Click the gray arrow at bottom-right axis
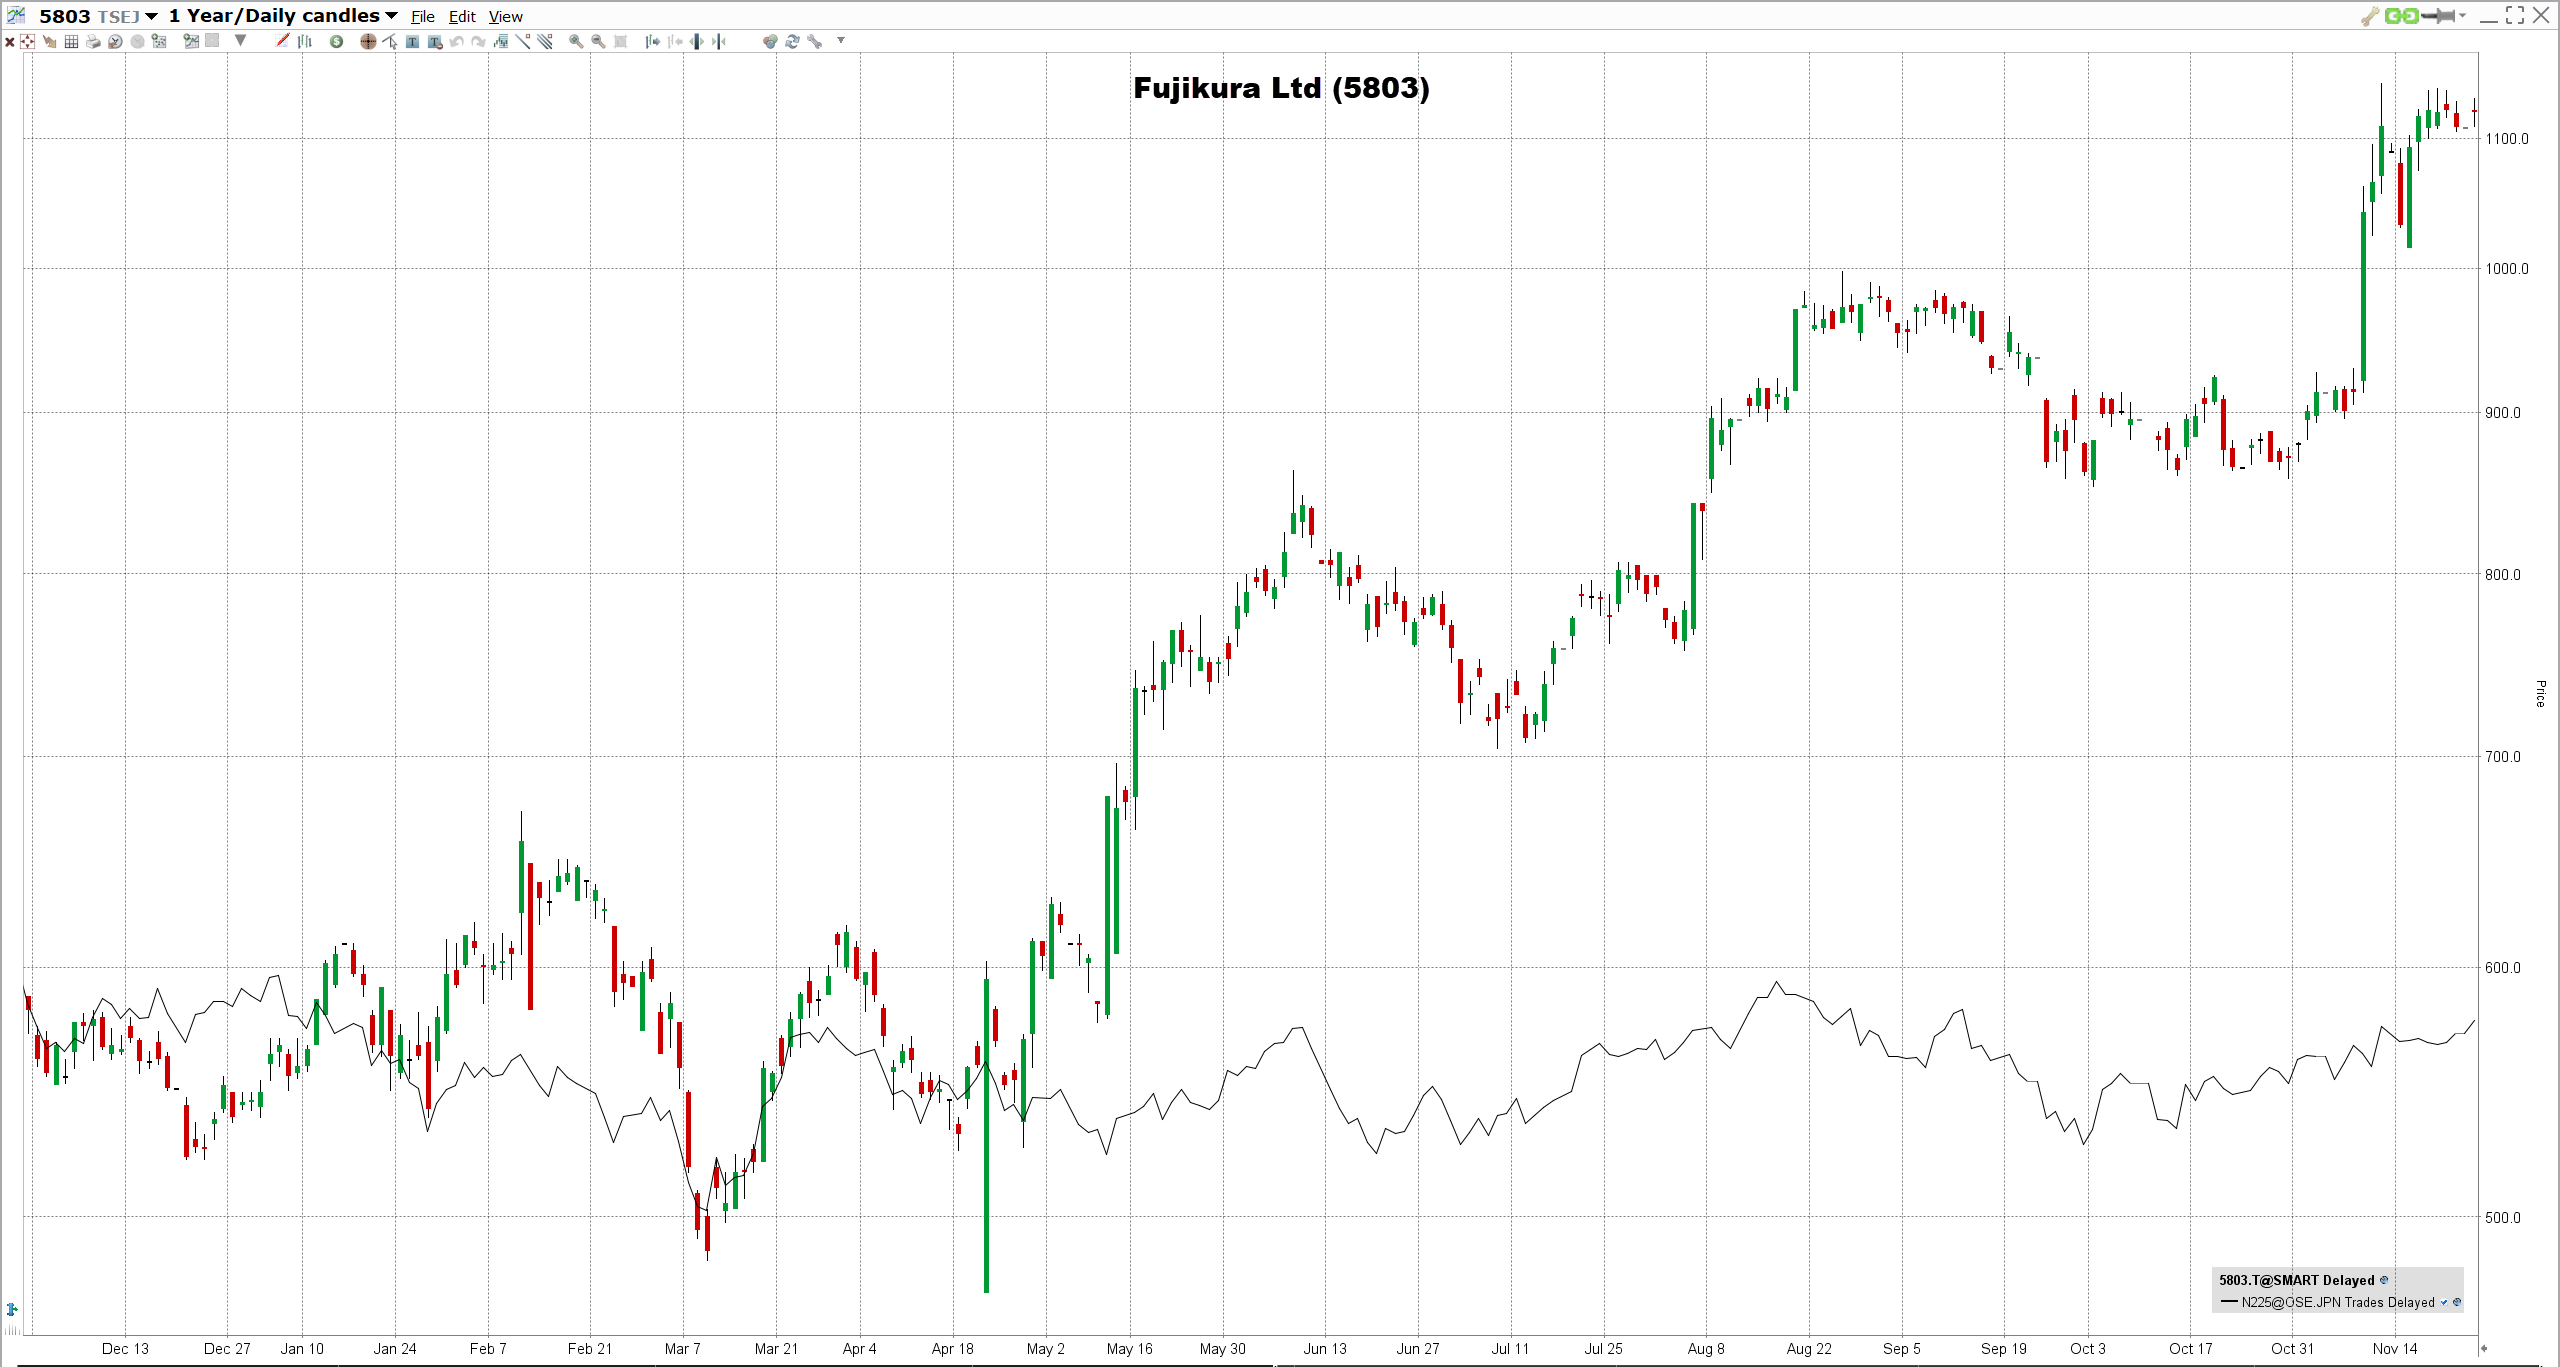2560x1367 pixels. (2483, 1348)
